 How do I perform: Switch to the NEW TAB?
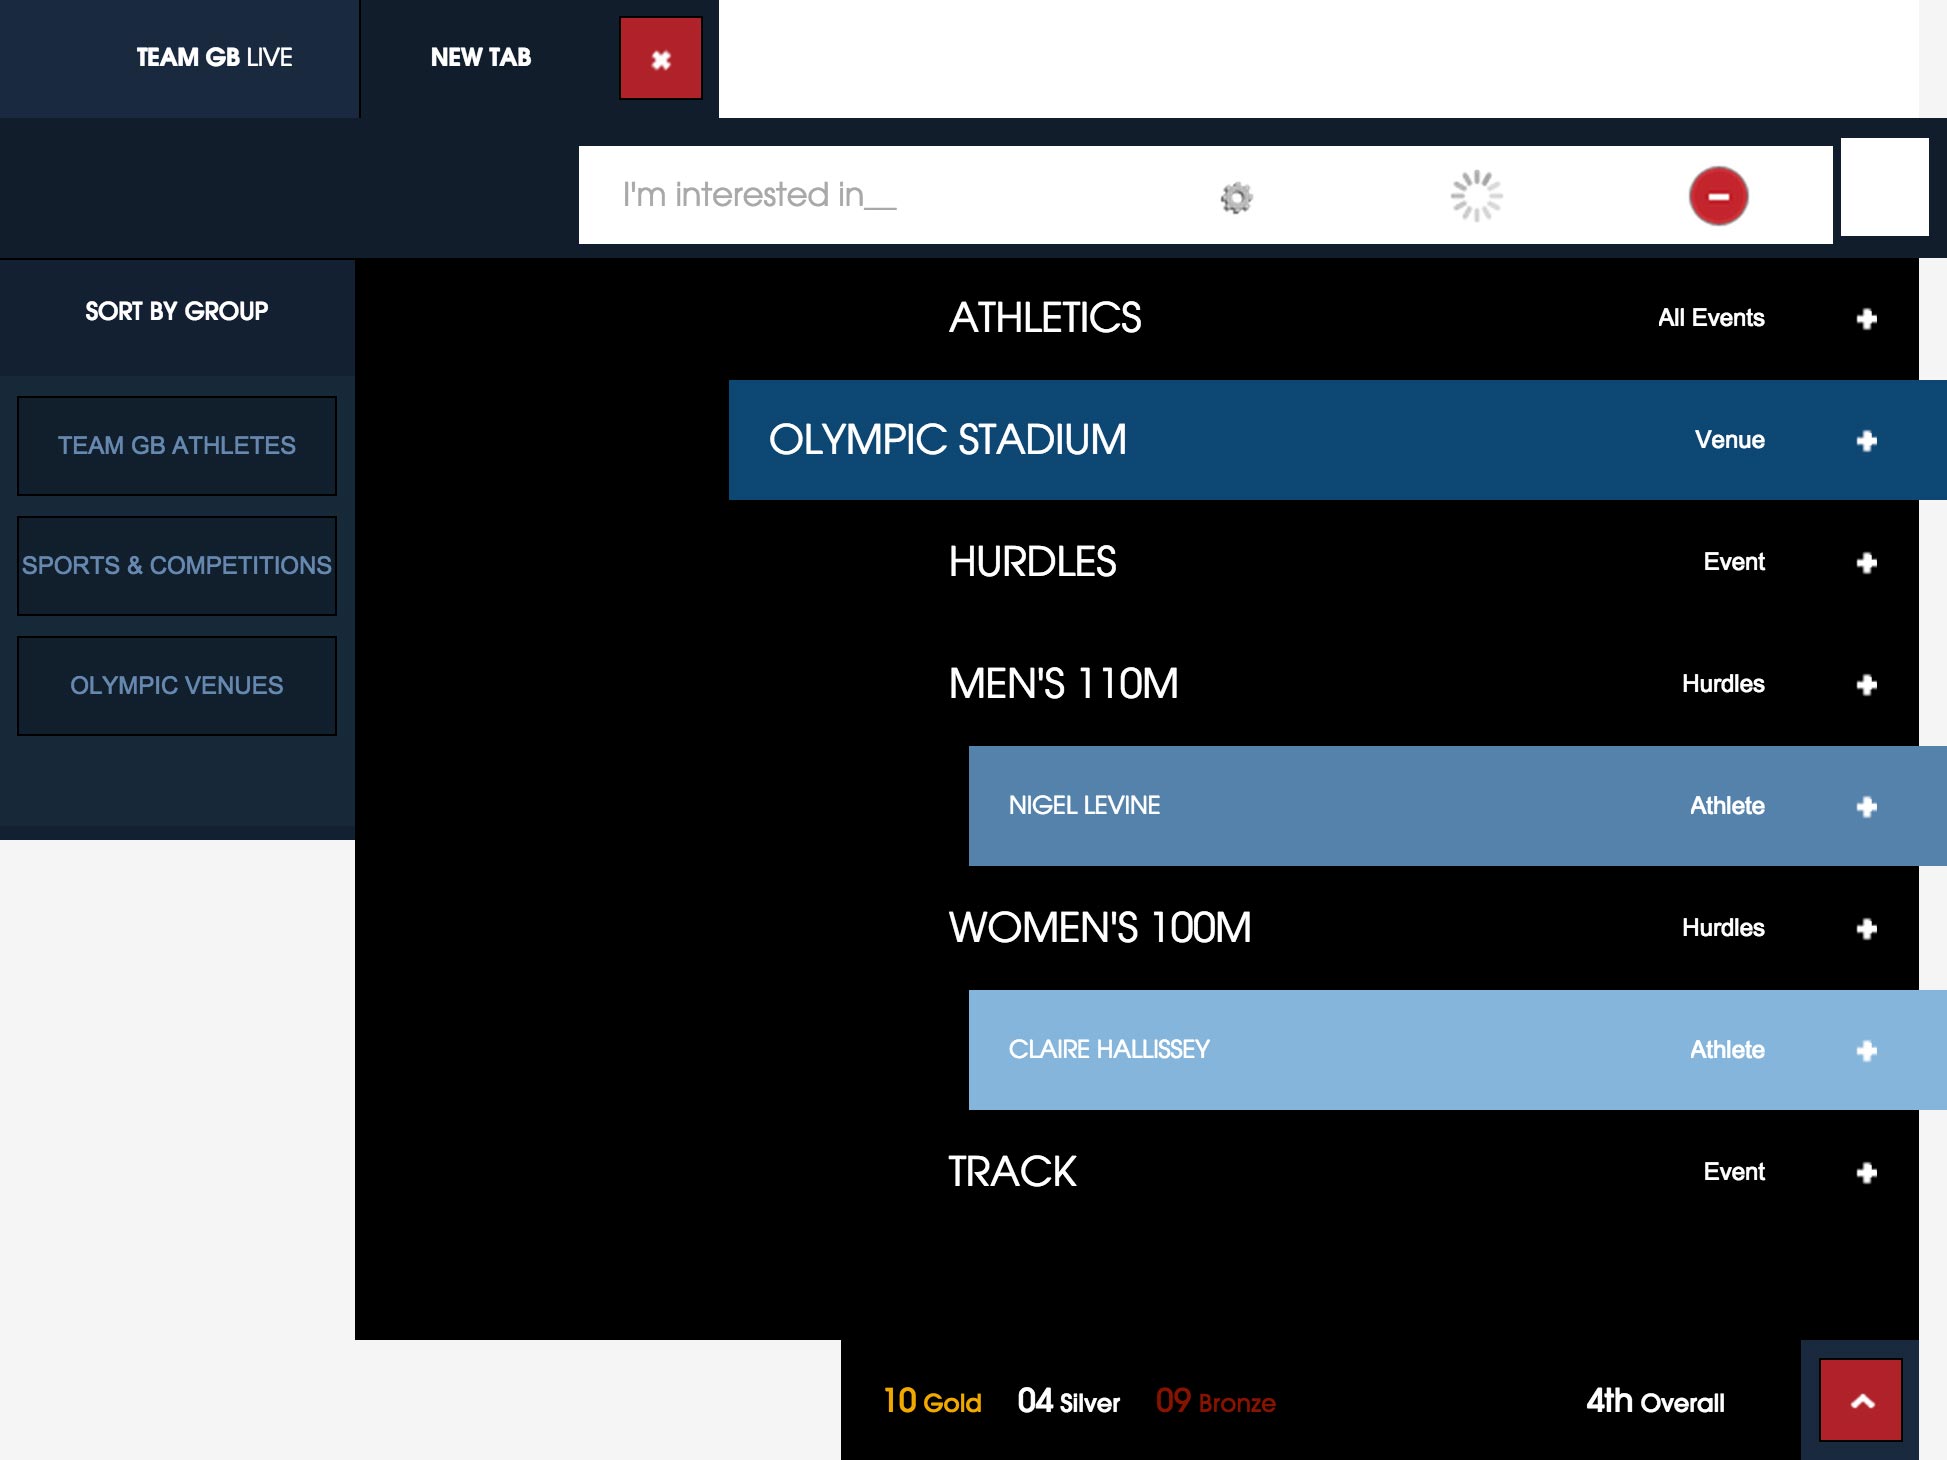click(480, 57)
